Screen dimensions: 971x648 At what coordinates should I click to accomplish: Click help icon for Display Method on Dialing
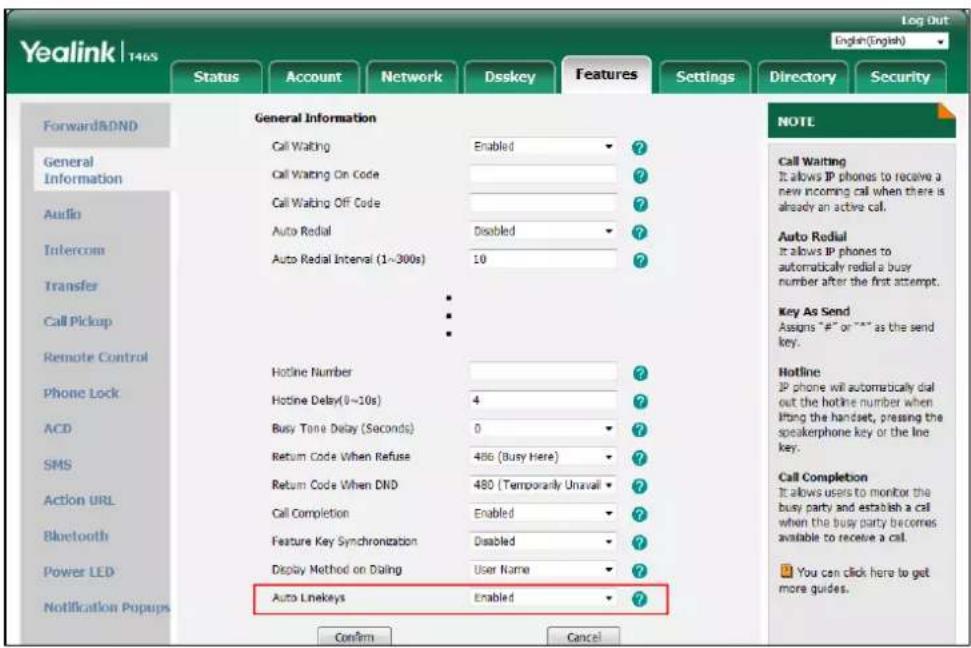[640, 571]
